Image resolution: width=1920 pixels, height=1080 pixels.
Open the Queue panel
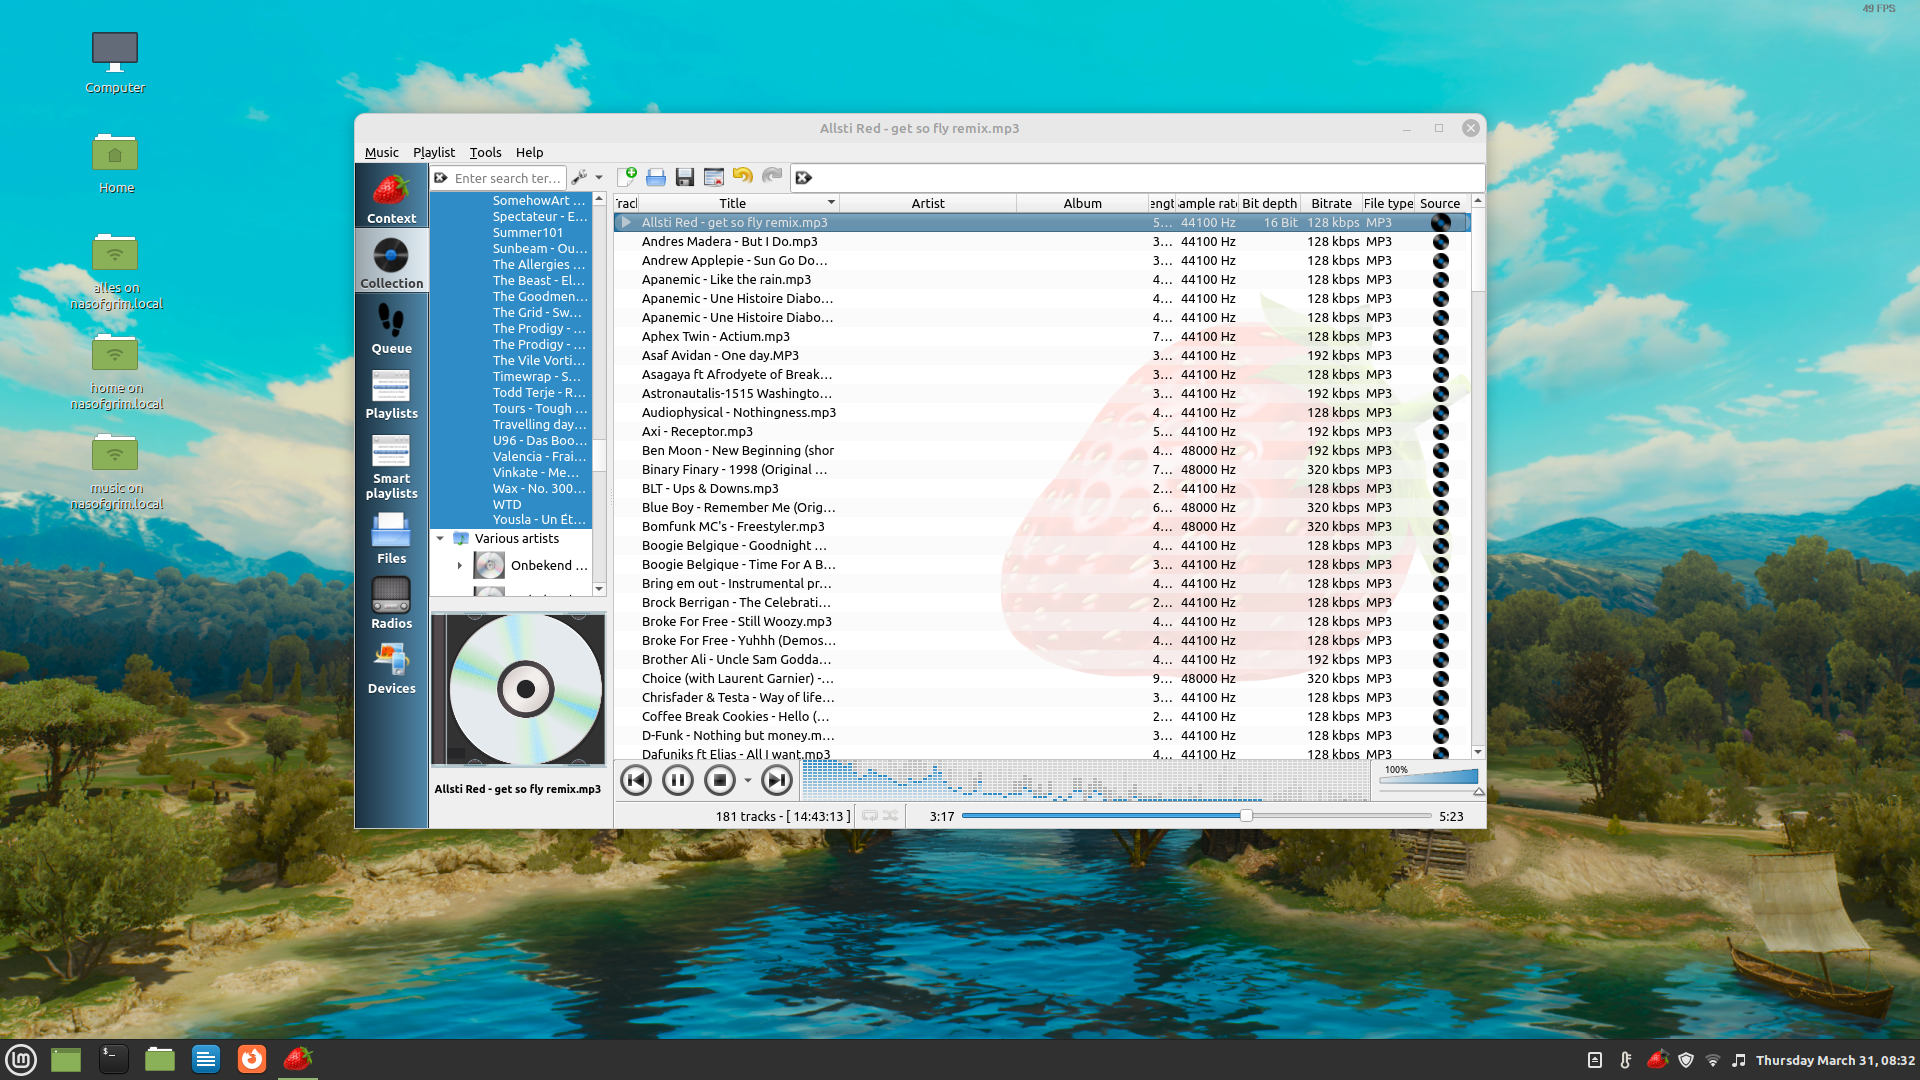point(391,327)
